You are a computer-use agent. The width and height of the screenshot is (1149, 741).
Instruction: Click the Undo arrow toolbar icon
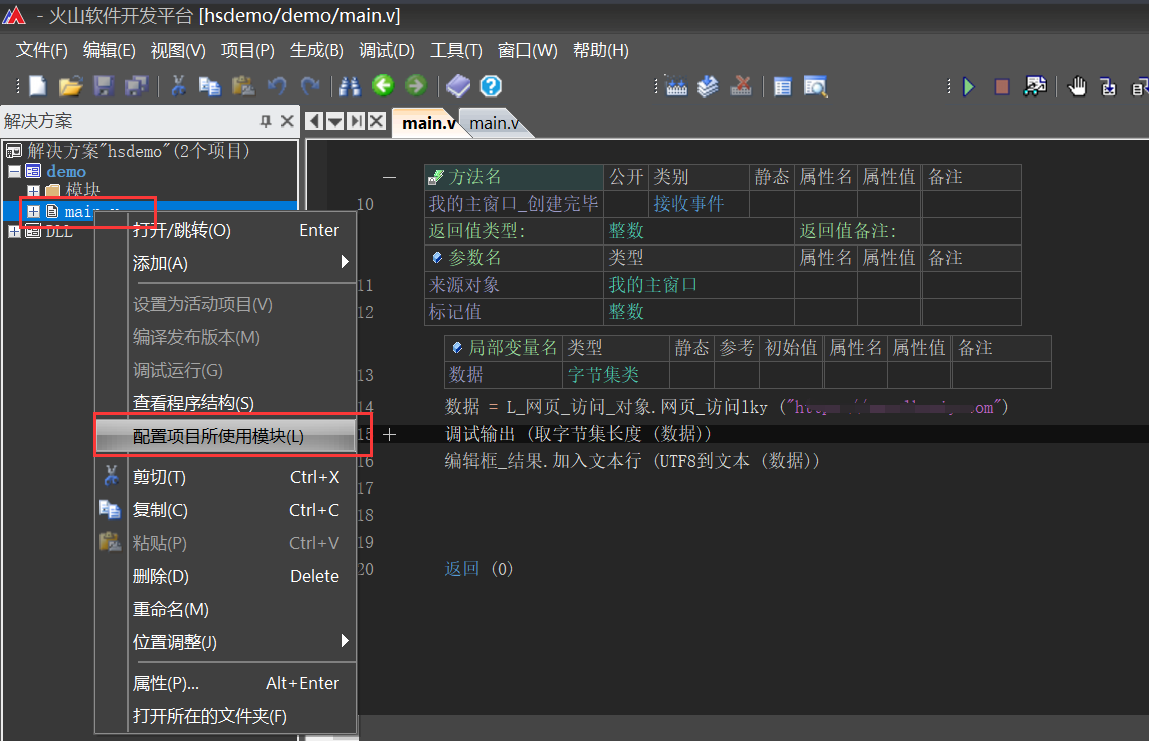pyautogui.click(x=276, y=86)
